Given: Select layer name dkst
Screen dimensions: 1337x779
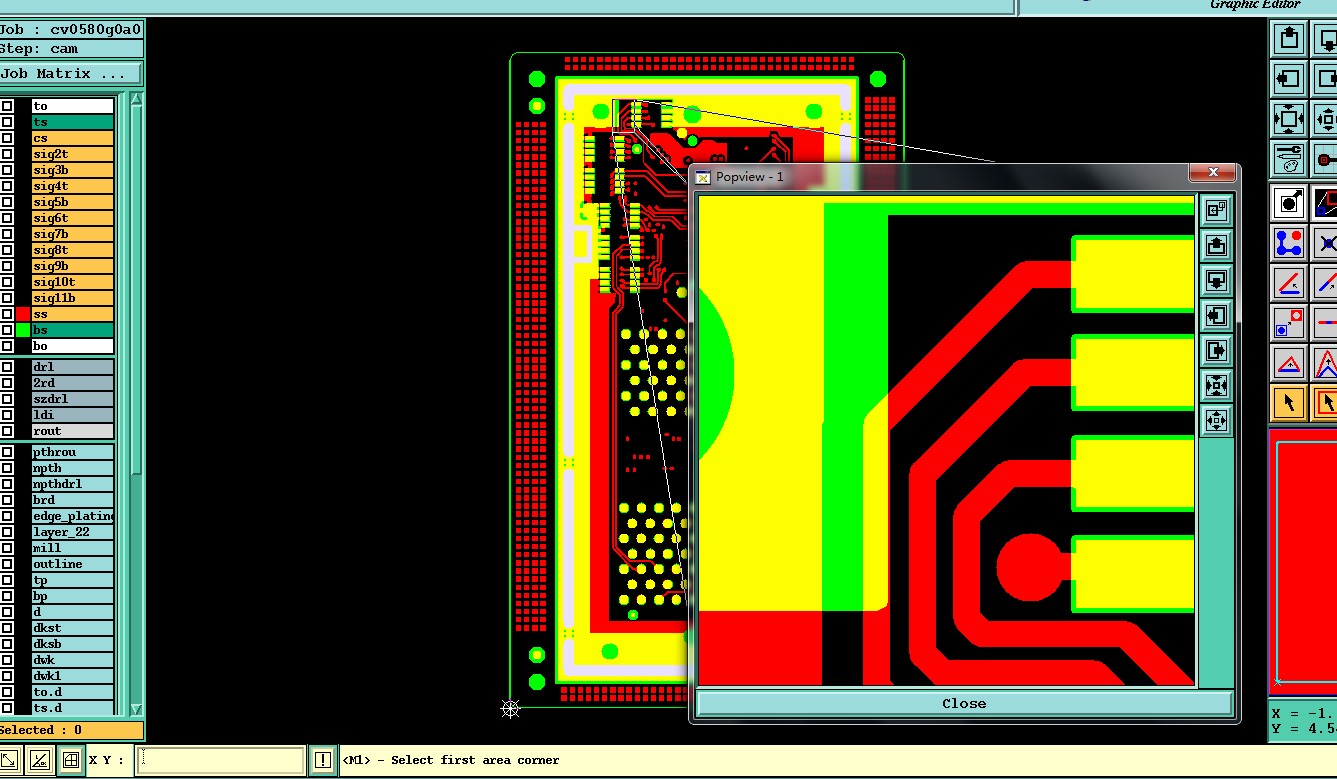Looking at the screenshot, I should tap(72, 628).
